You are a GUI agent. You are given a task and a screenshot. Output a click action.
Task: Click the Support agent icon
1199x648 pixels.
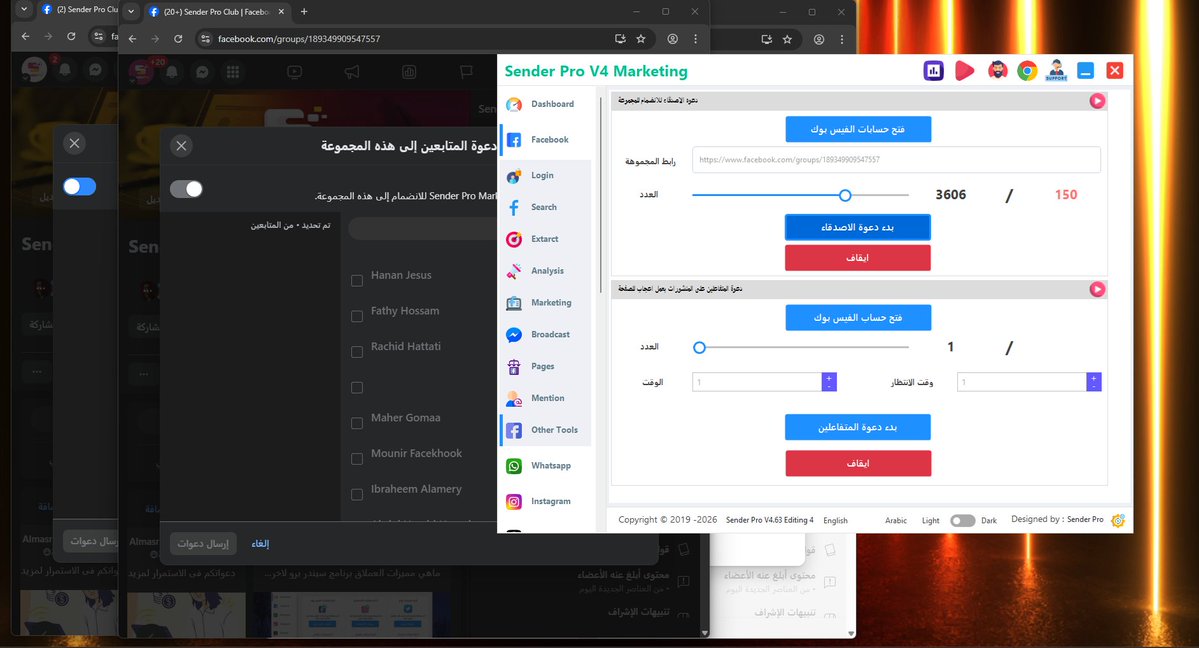(x=1056, y=70)
